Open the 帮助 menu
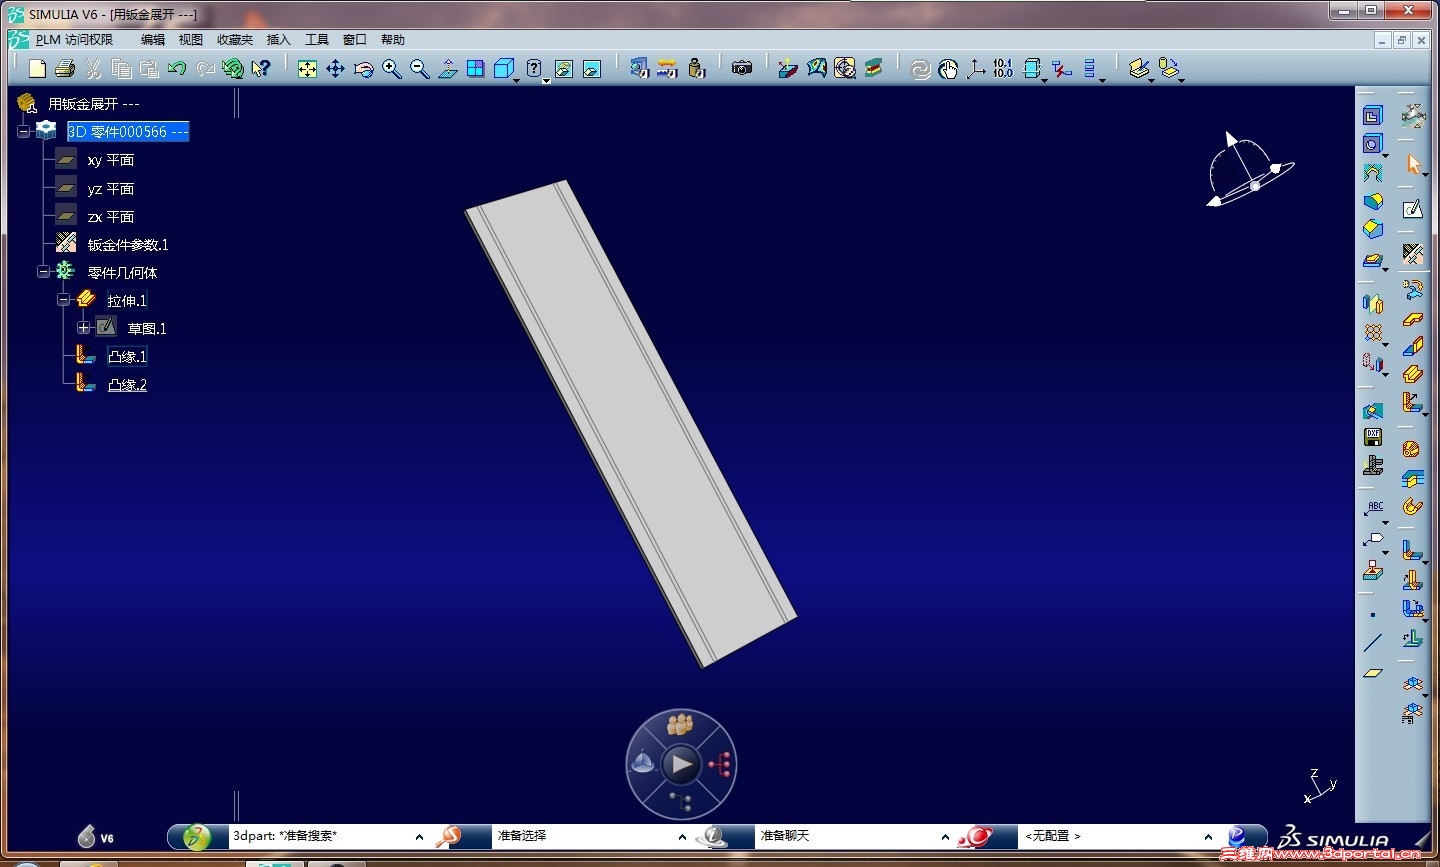 tap(393, 40)
